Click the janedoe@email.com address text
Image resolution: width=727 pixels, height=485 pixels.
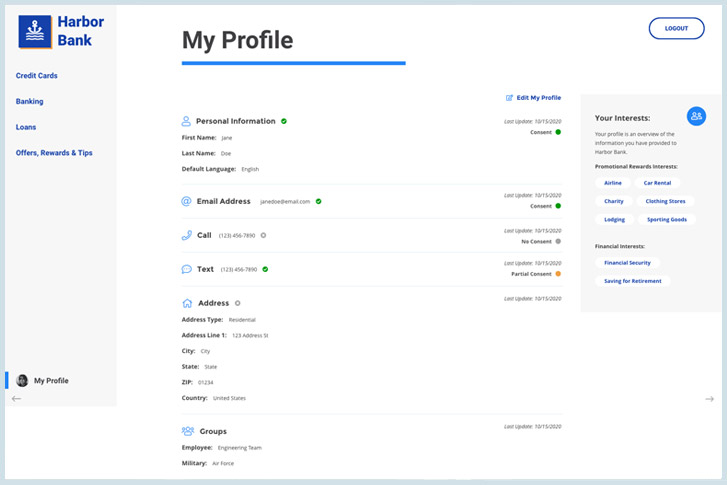pyautogui.click(x=285, y=202)
